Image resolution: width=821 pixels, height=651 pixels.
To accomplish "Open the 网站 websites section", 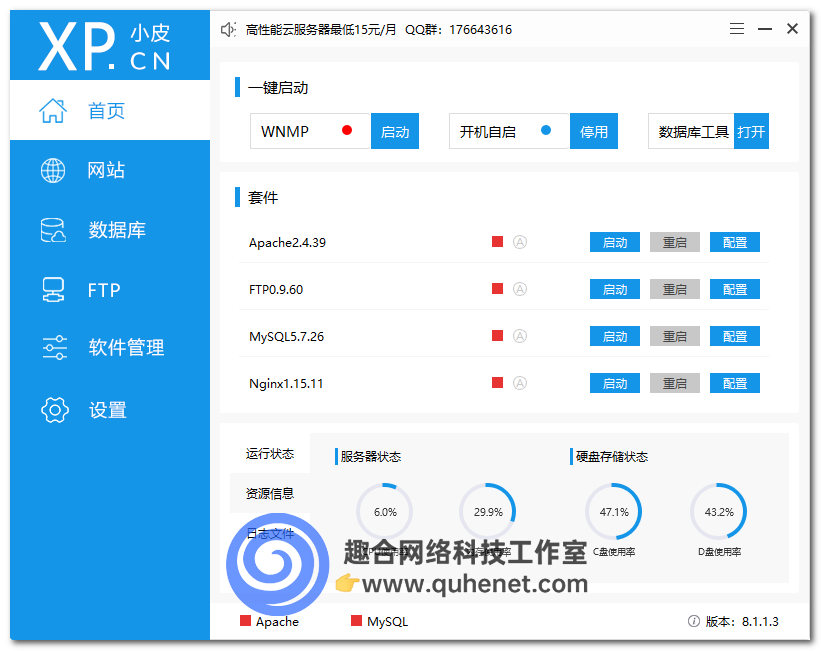I will (110, 170).
